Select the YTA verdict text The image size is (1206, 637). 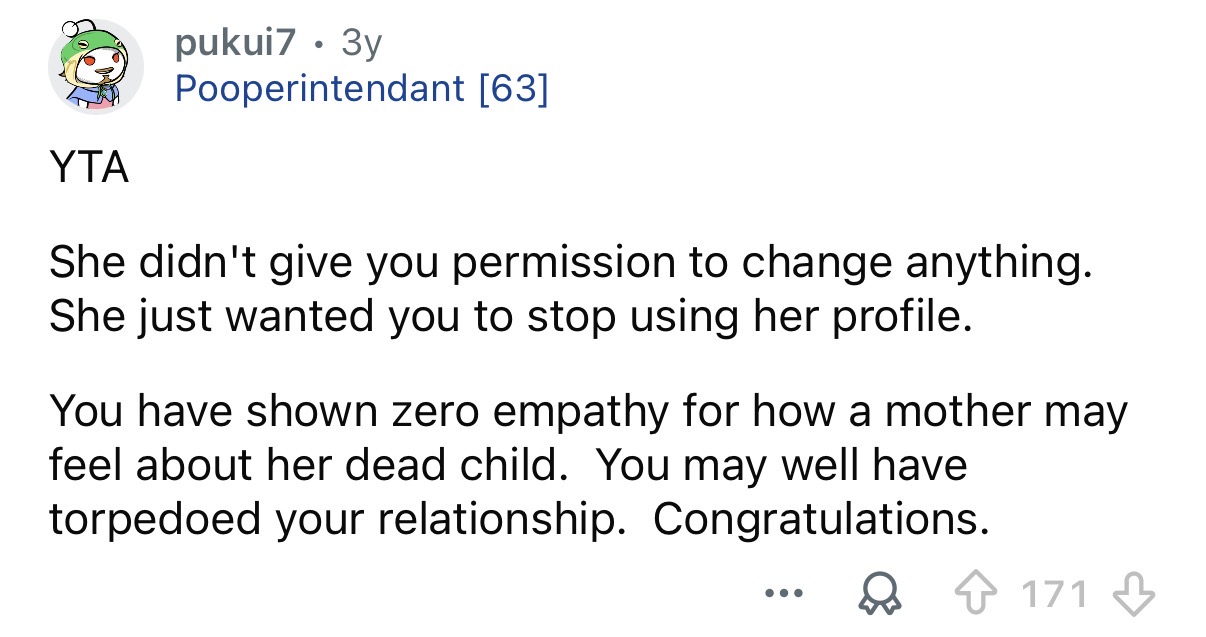86,168
